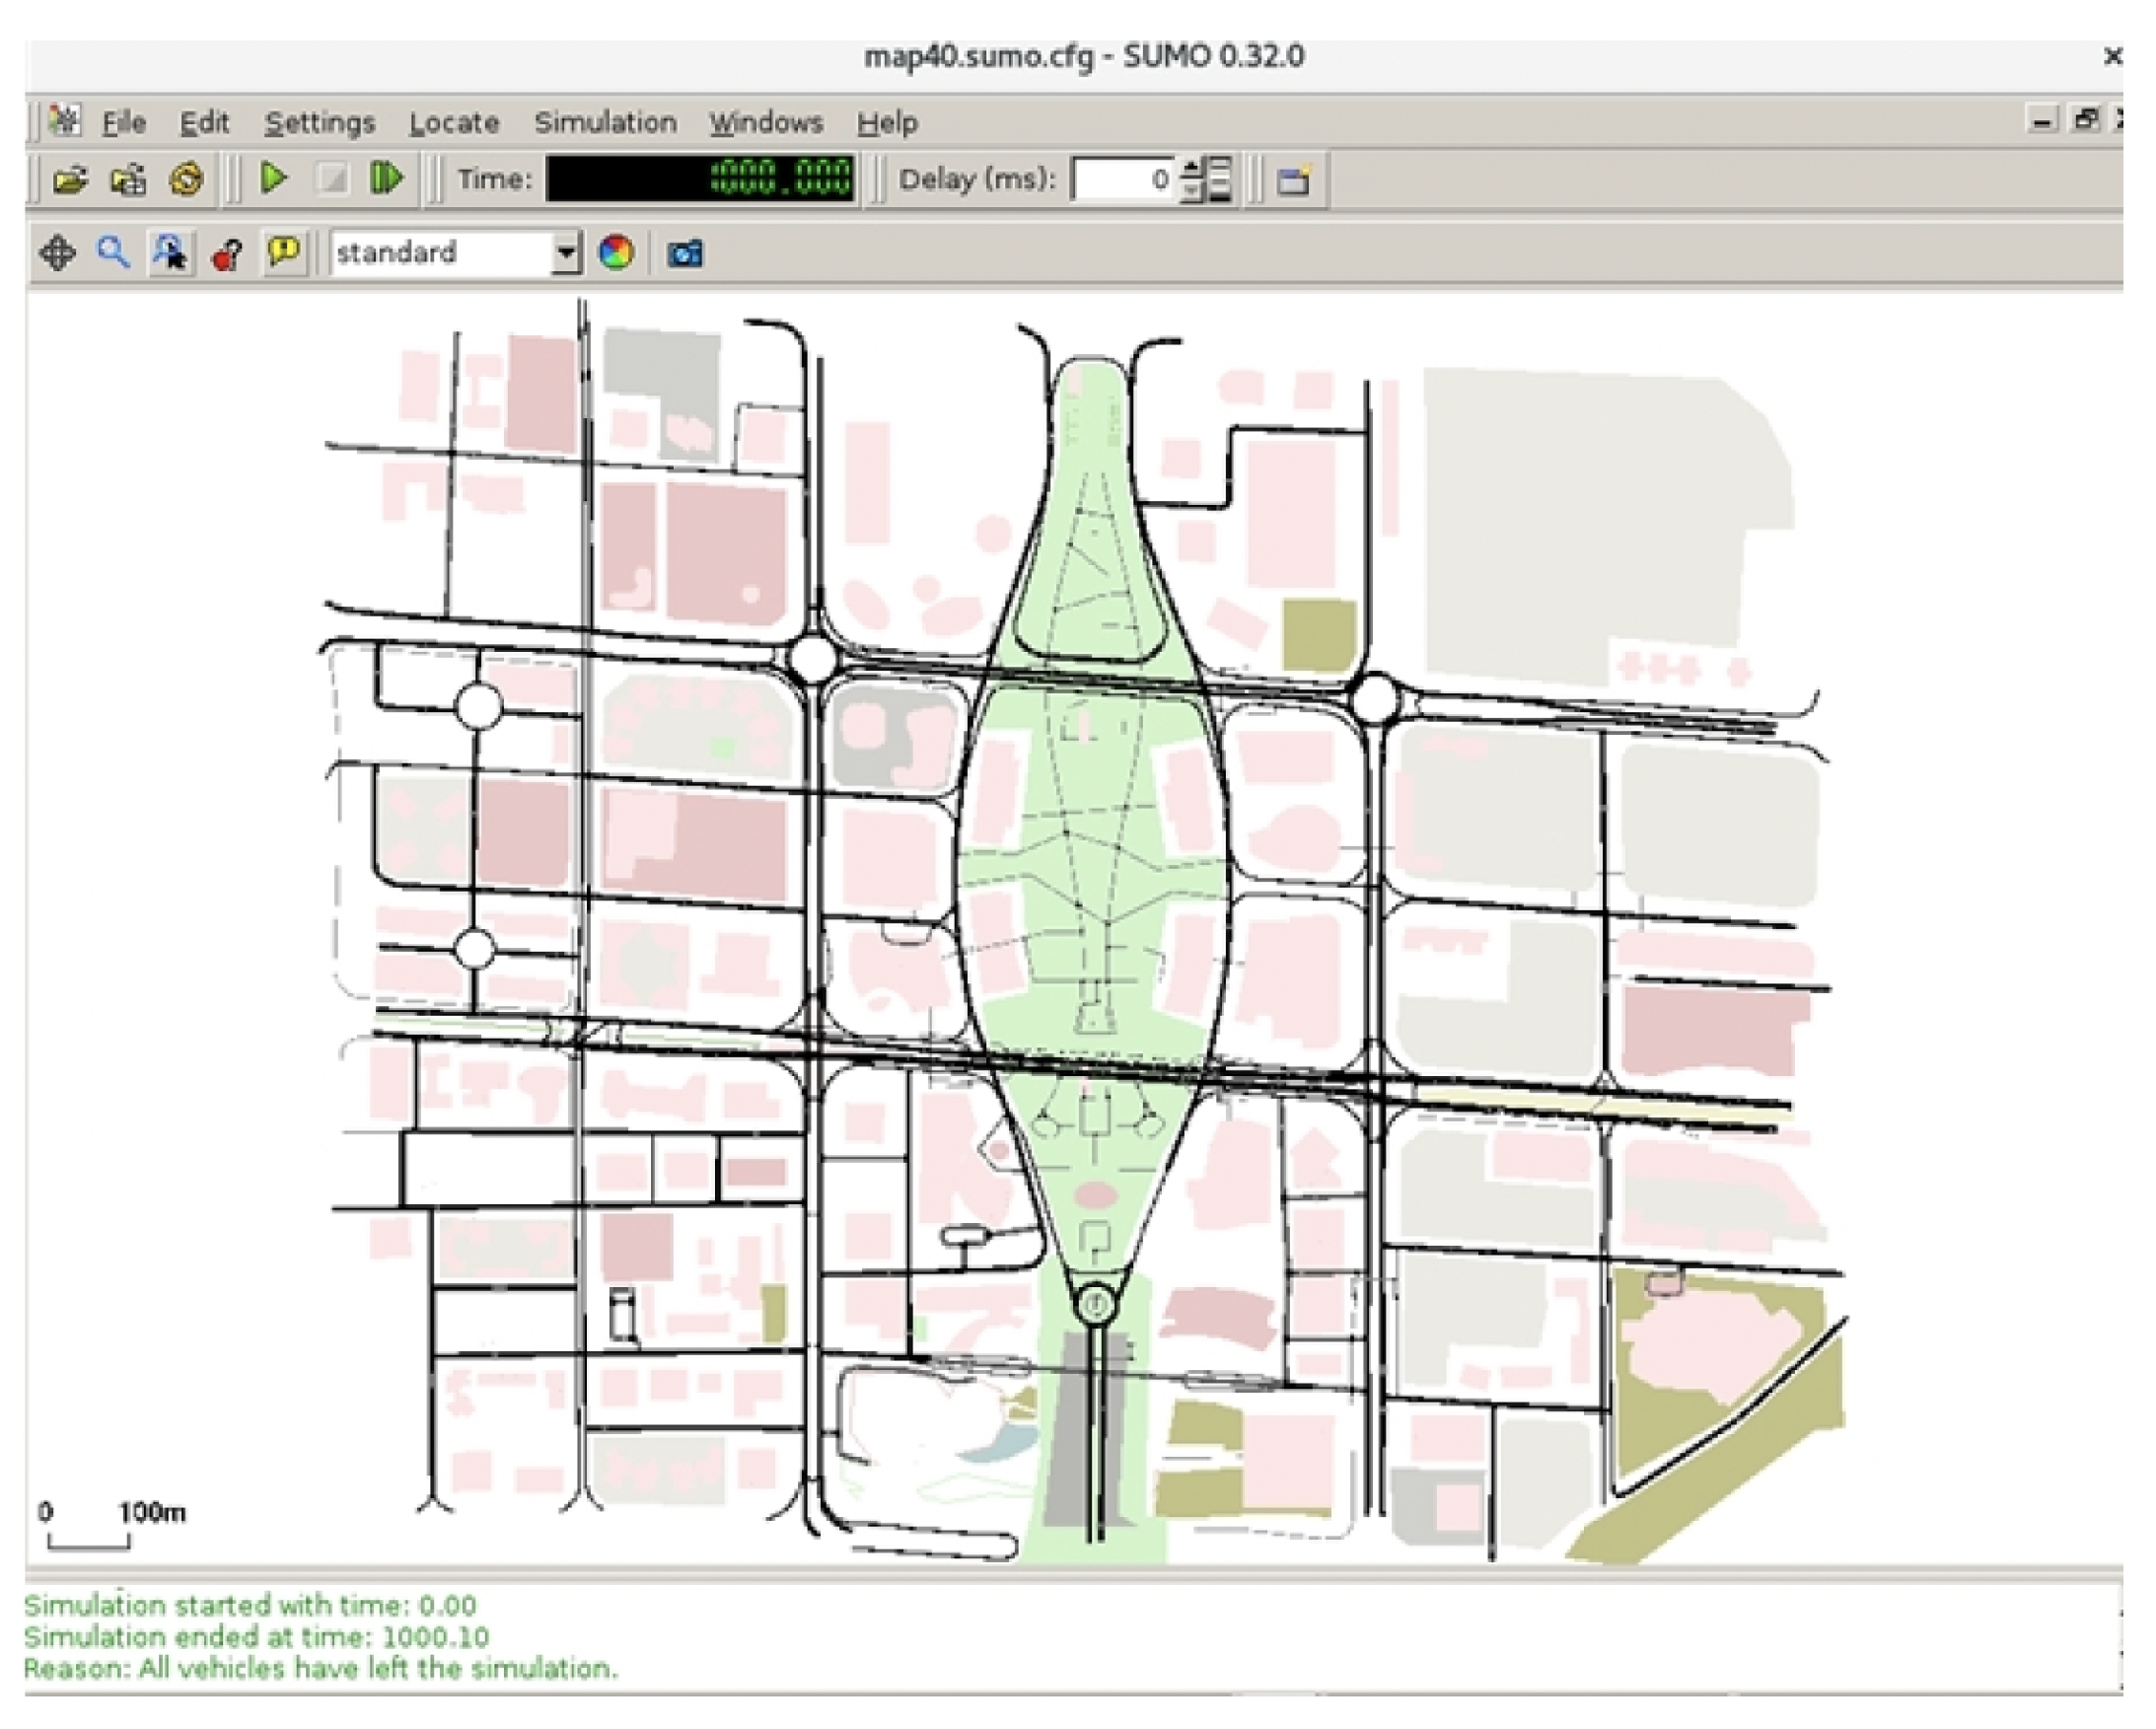The image size is (2156, 1729).
Task: Click the open simulation folder icon
Action: click(x=70, y=180)
